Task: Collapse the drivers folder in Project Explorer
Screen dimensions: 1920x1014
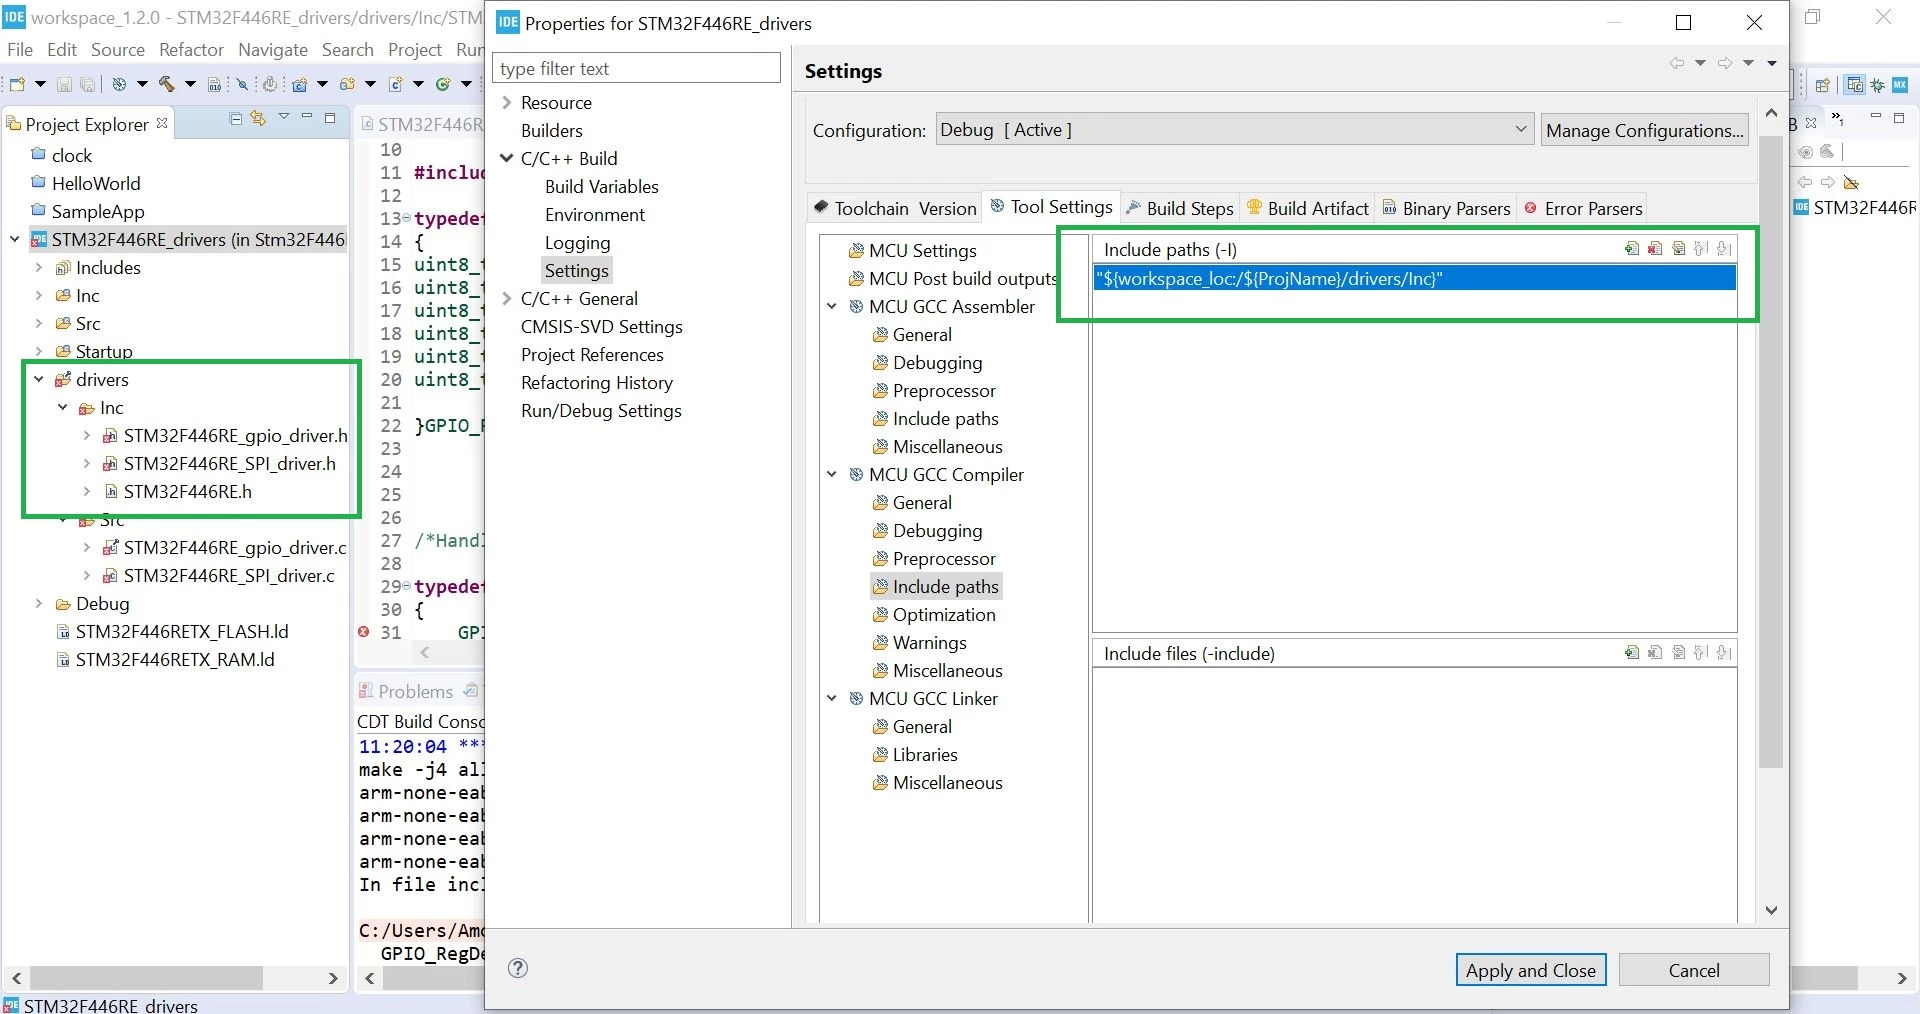Action: [x=39, y=380]
